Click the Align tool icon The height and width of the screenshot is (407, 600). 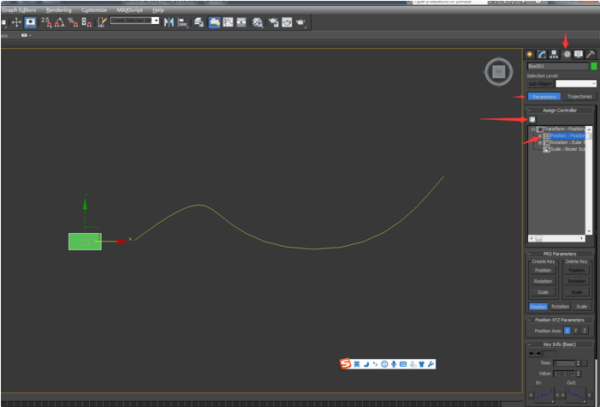point(183,23)
